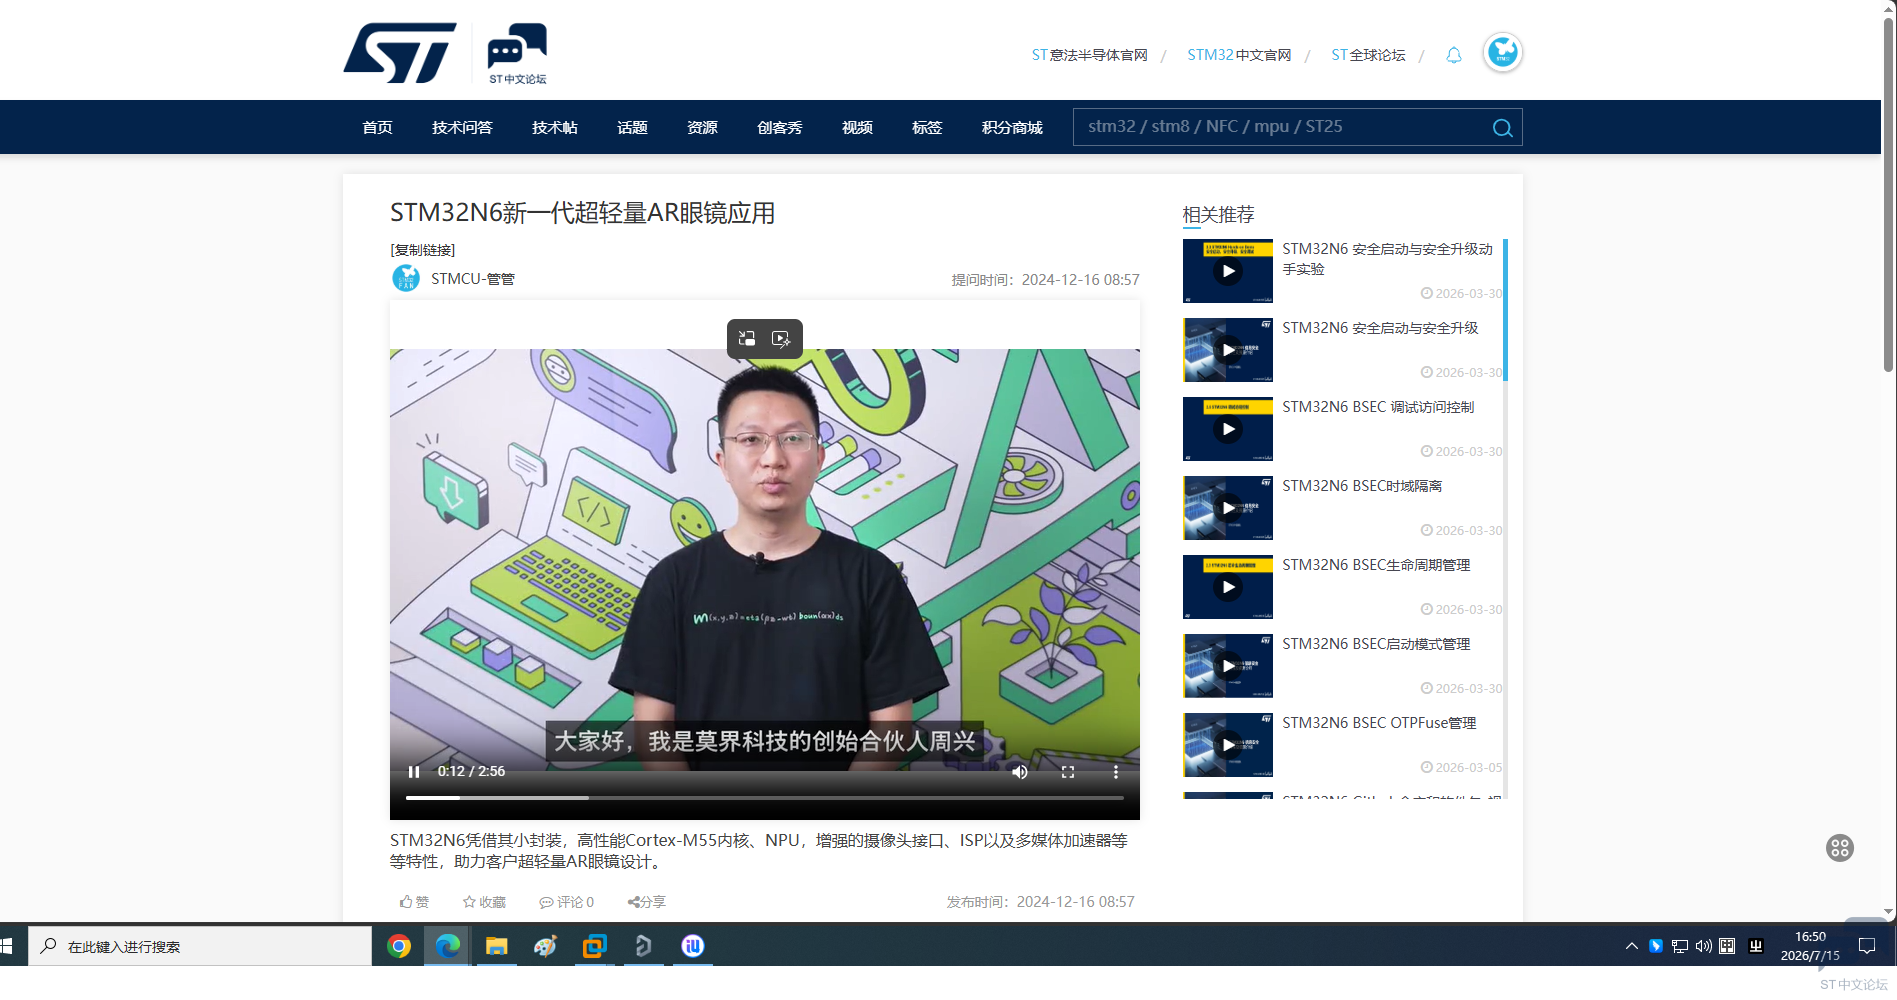Open the Windows Start menu

click(x=6, y=946)
